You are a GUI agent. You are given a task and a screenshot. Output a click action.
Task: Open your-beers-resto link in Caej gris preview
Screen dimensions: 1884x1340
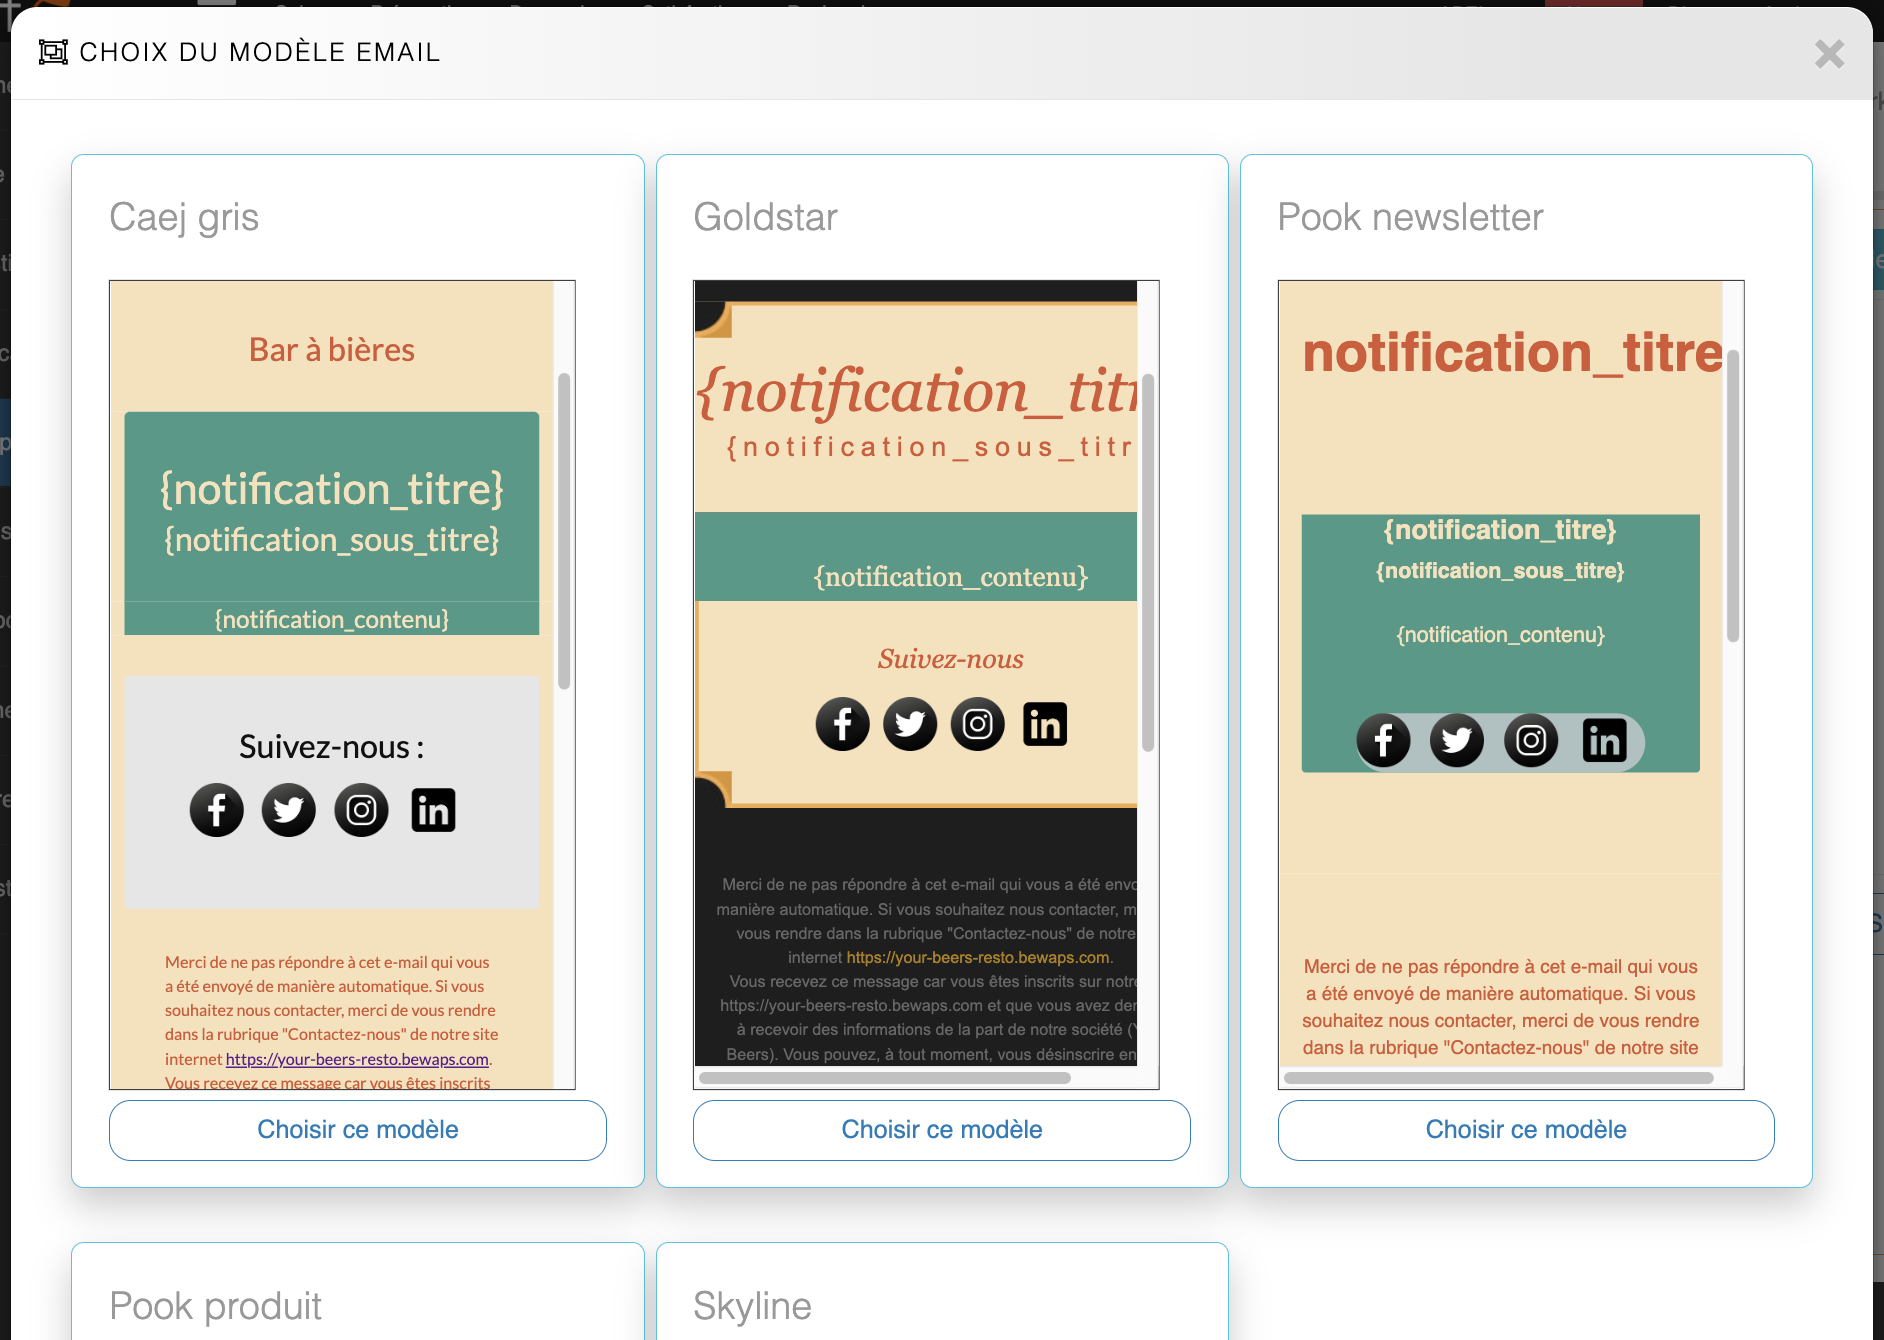[357, 1059]
